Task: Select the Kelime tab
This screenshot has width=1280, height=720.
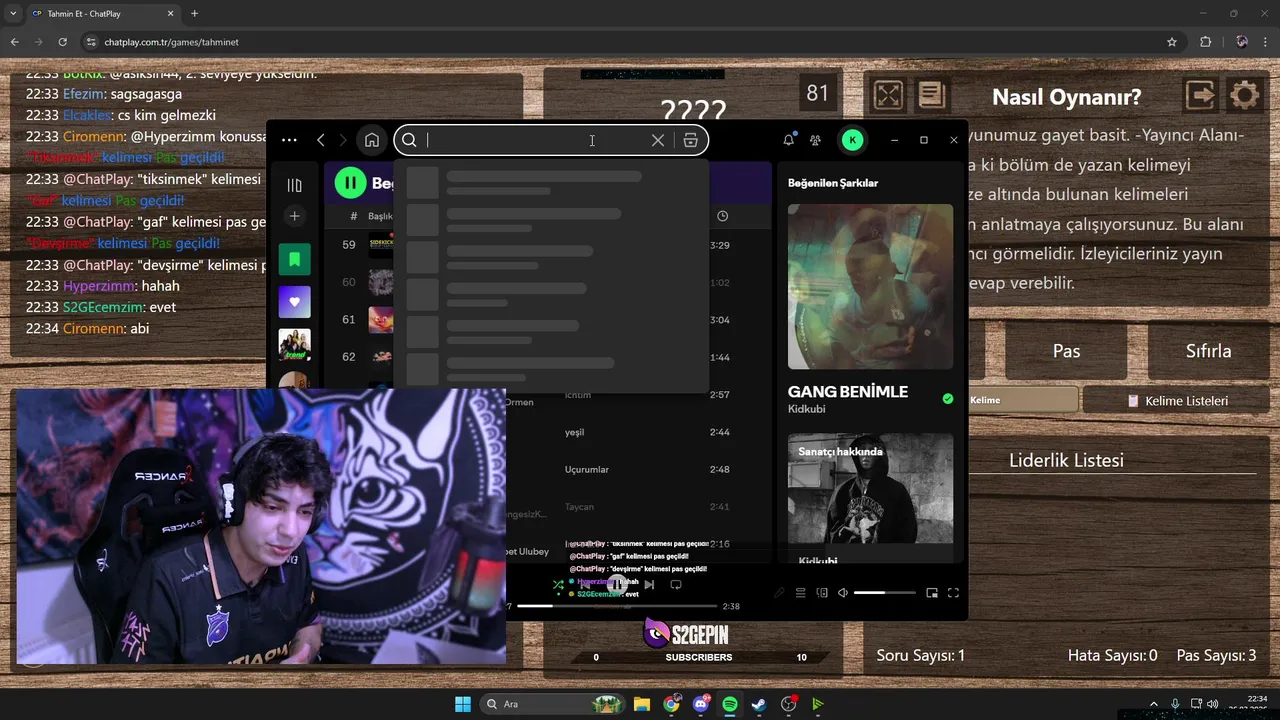Action: point(1023,400)
